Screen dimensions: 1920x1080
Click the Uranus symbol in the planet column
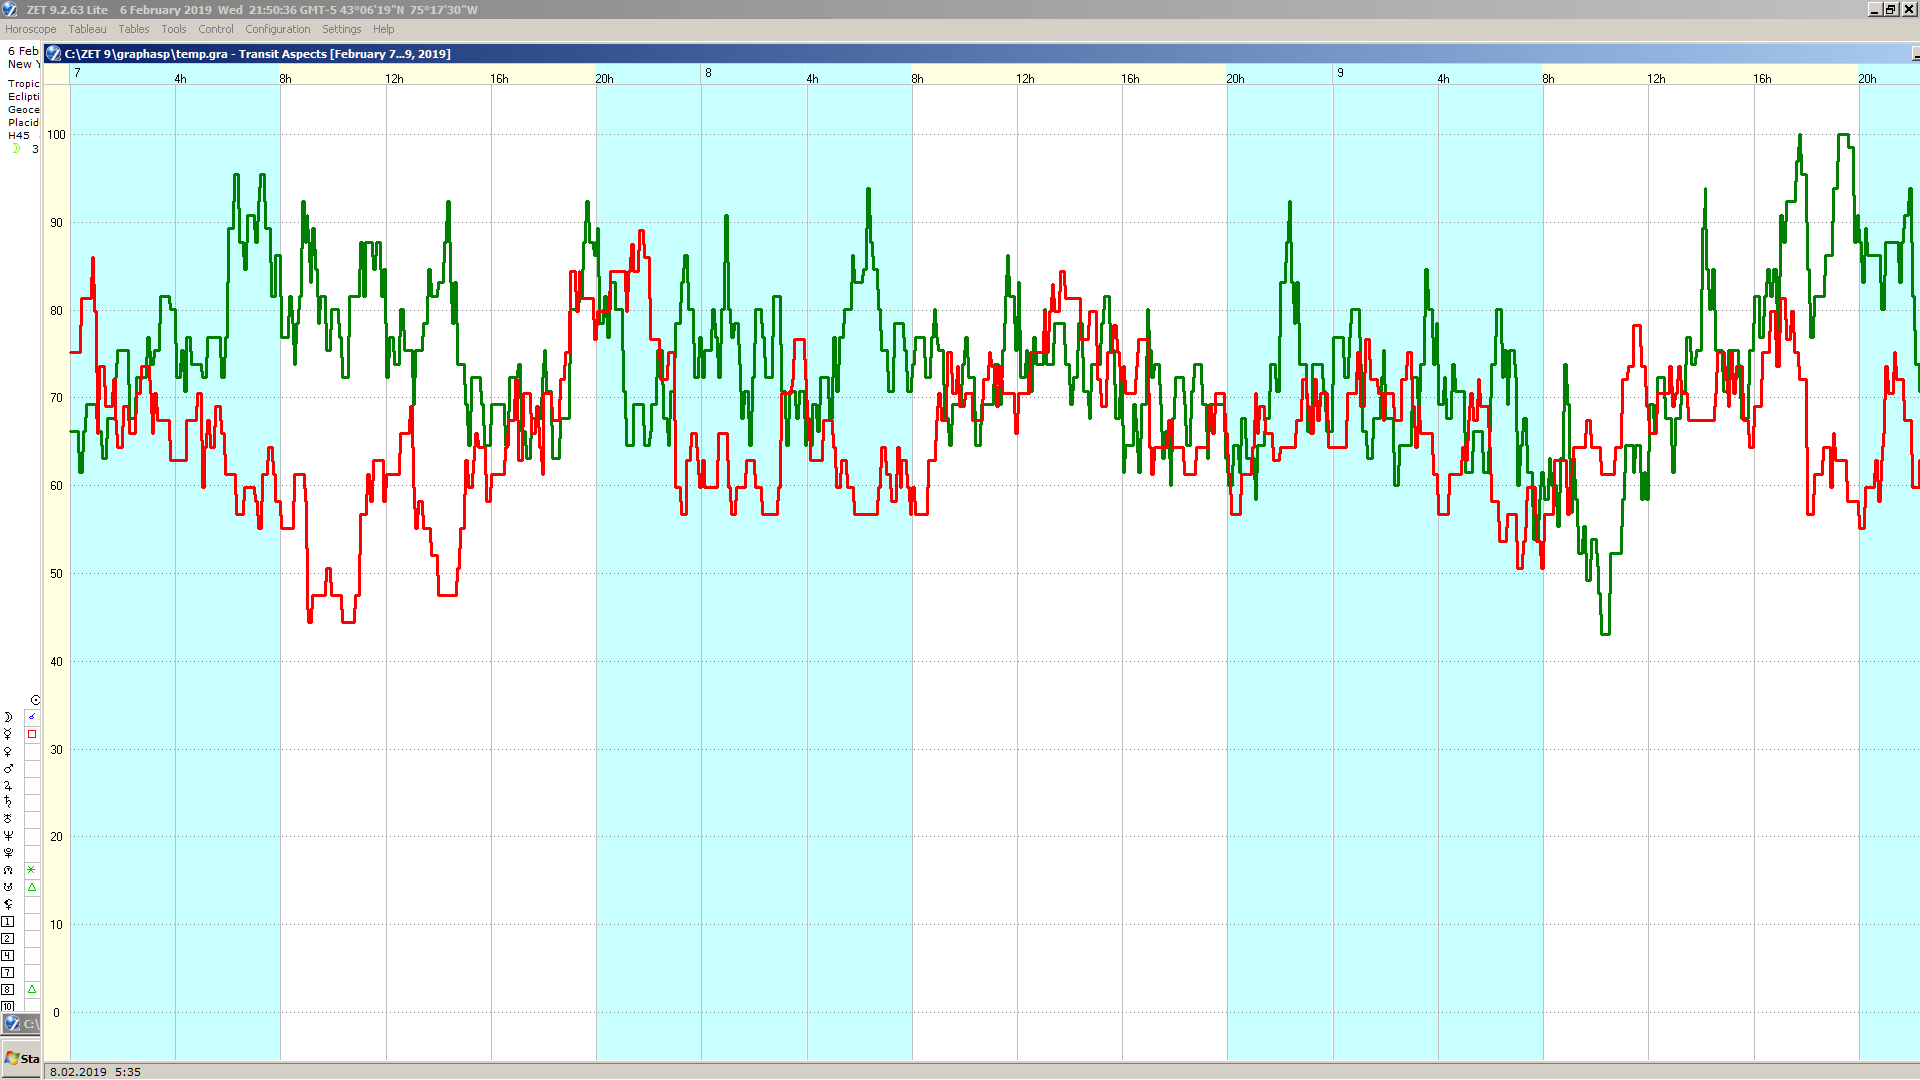click(x=8, y=819)
